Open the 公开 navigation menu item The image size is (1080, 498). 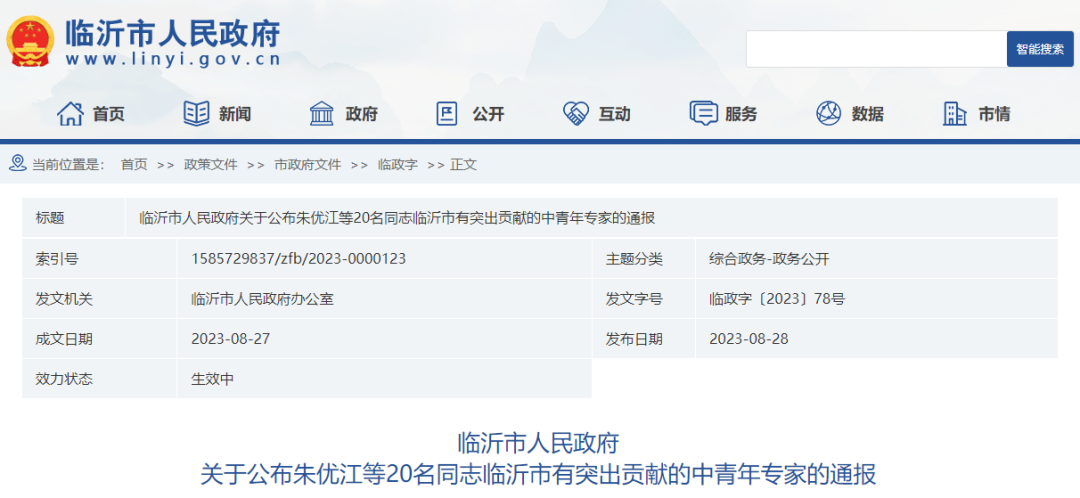point(488,114)
